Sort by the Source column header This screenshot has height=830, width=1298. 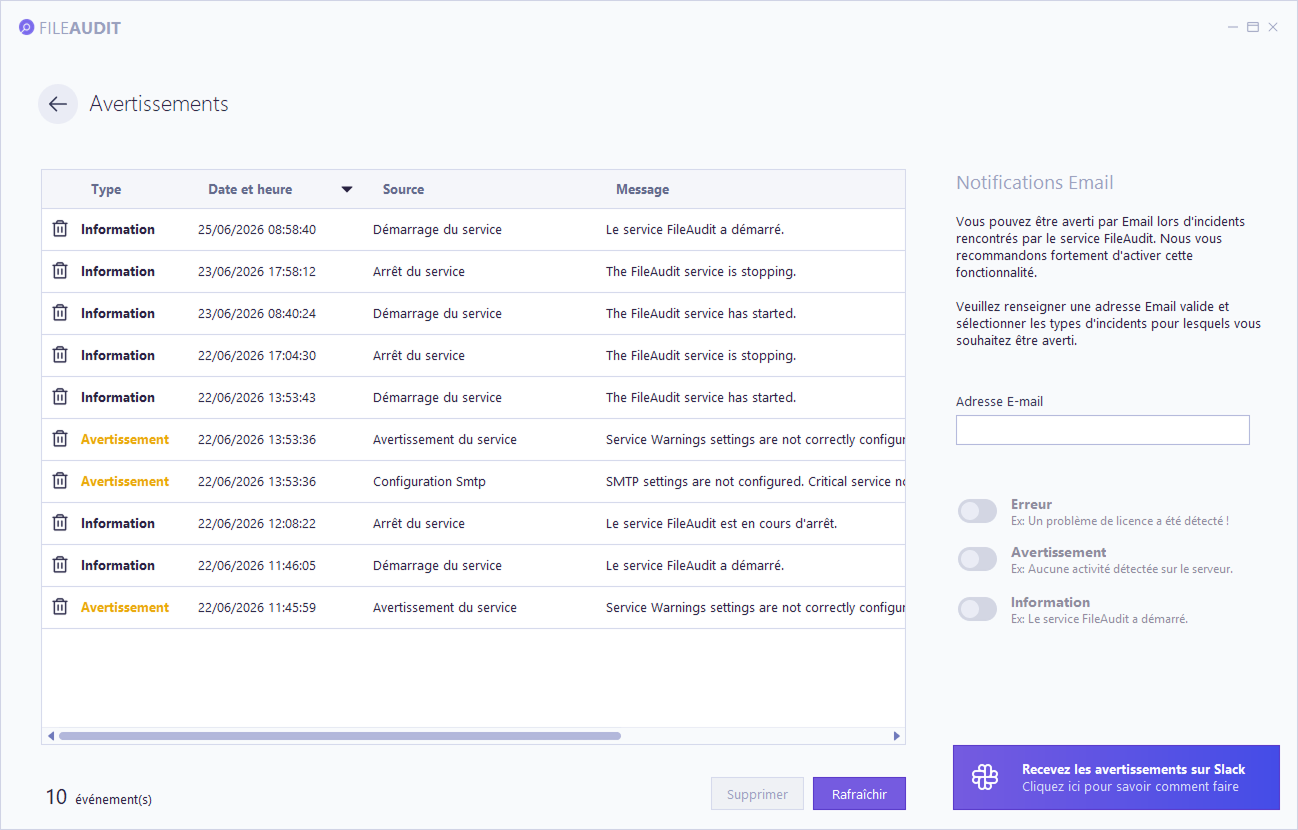pyautogui.click(x=403, y=189)
